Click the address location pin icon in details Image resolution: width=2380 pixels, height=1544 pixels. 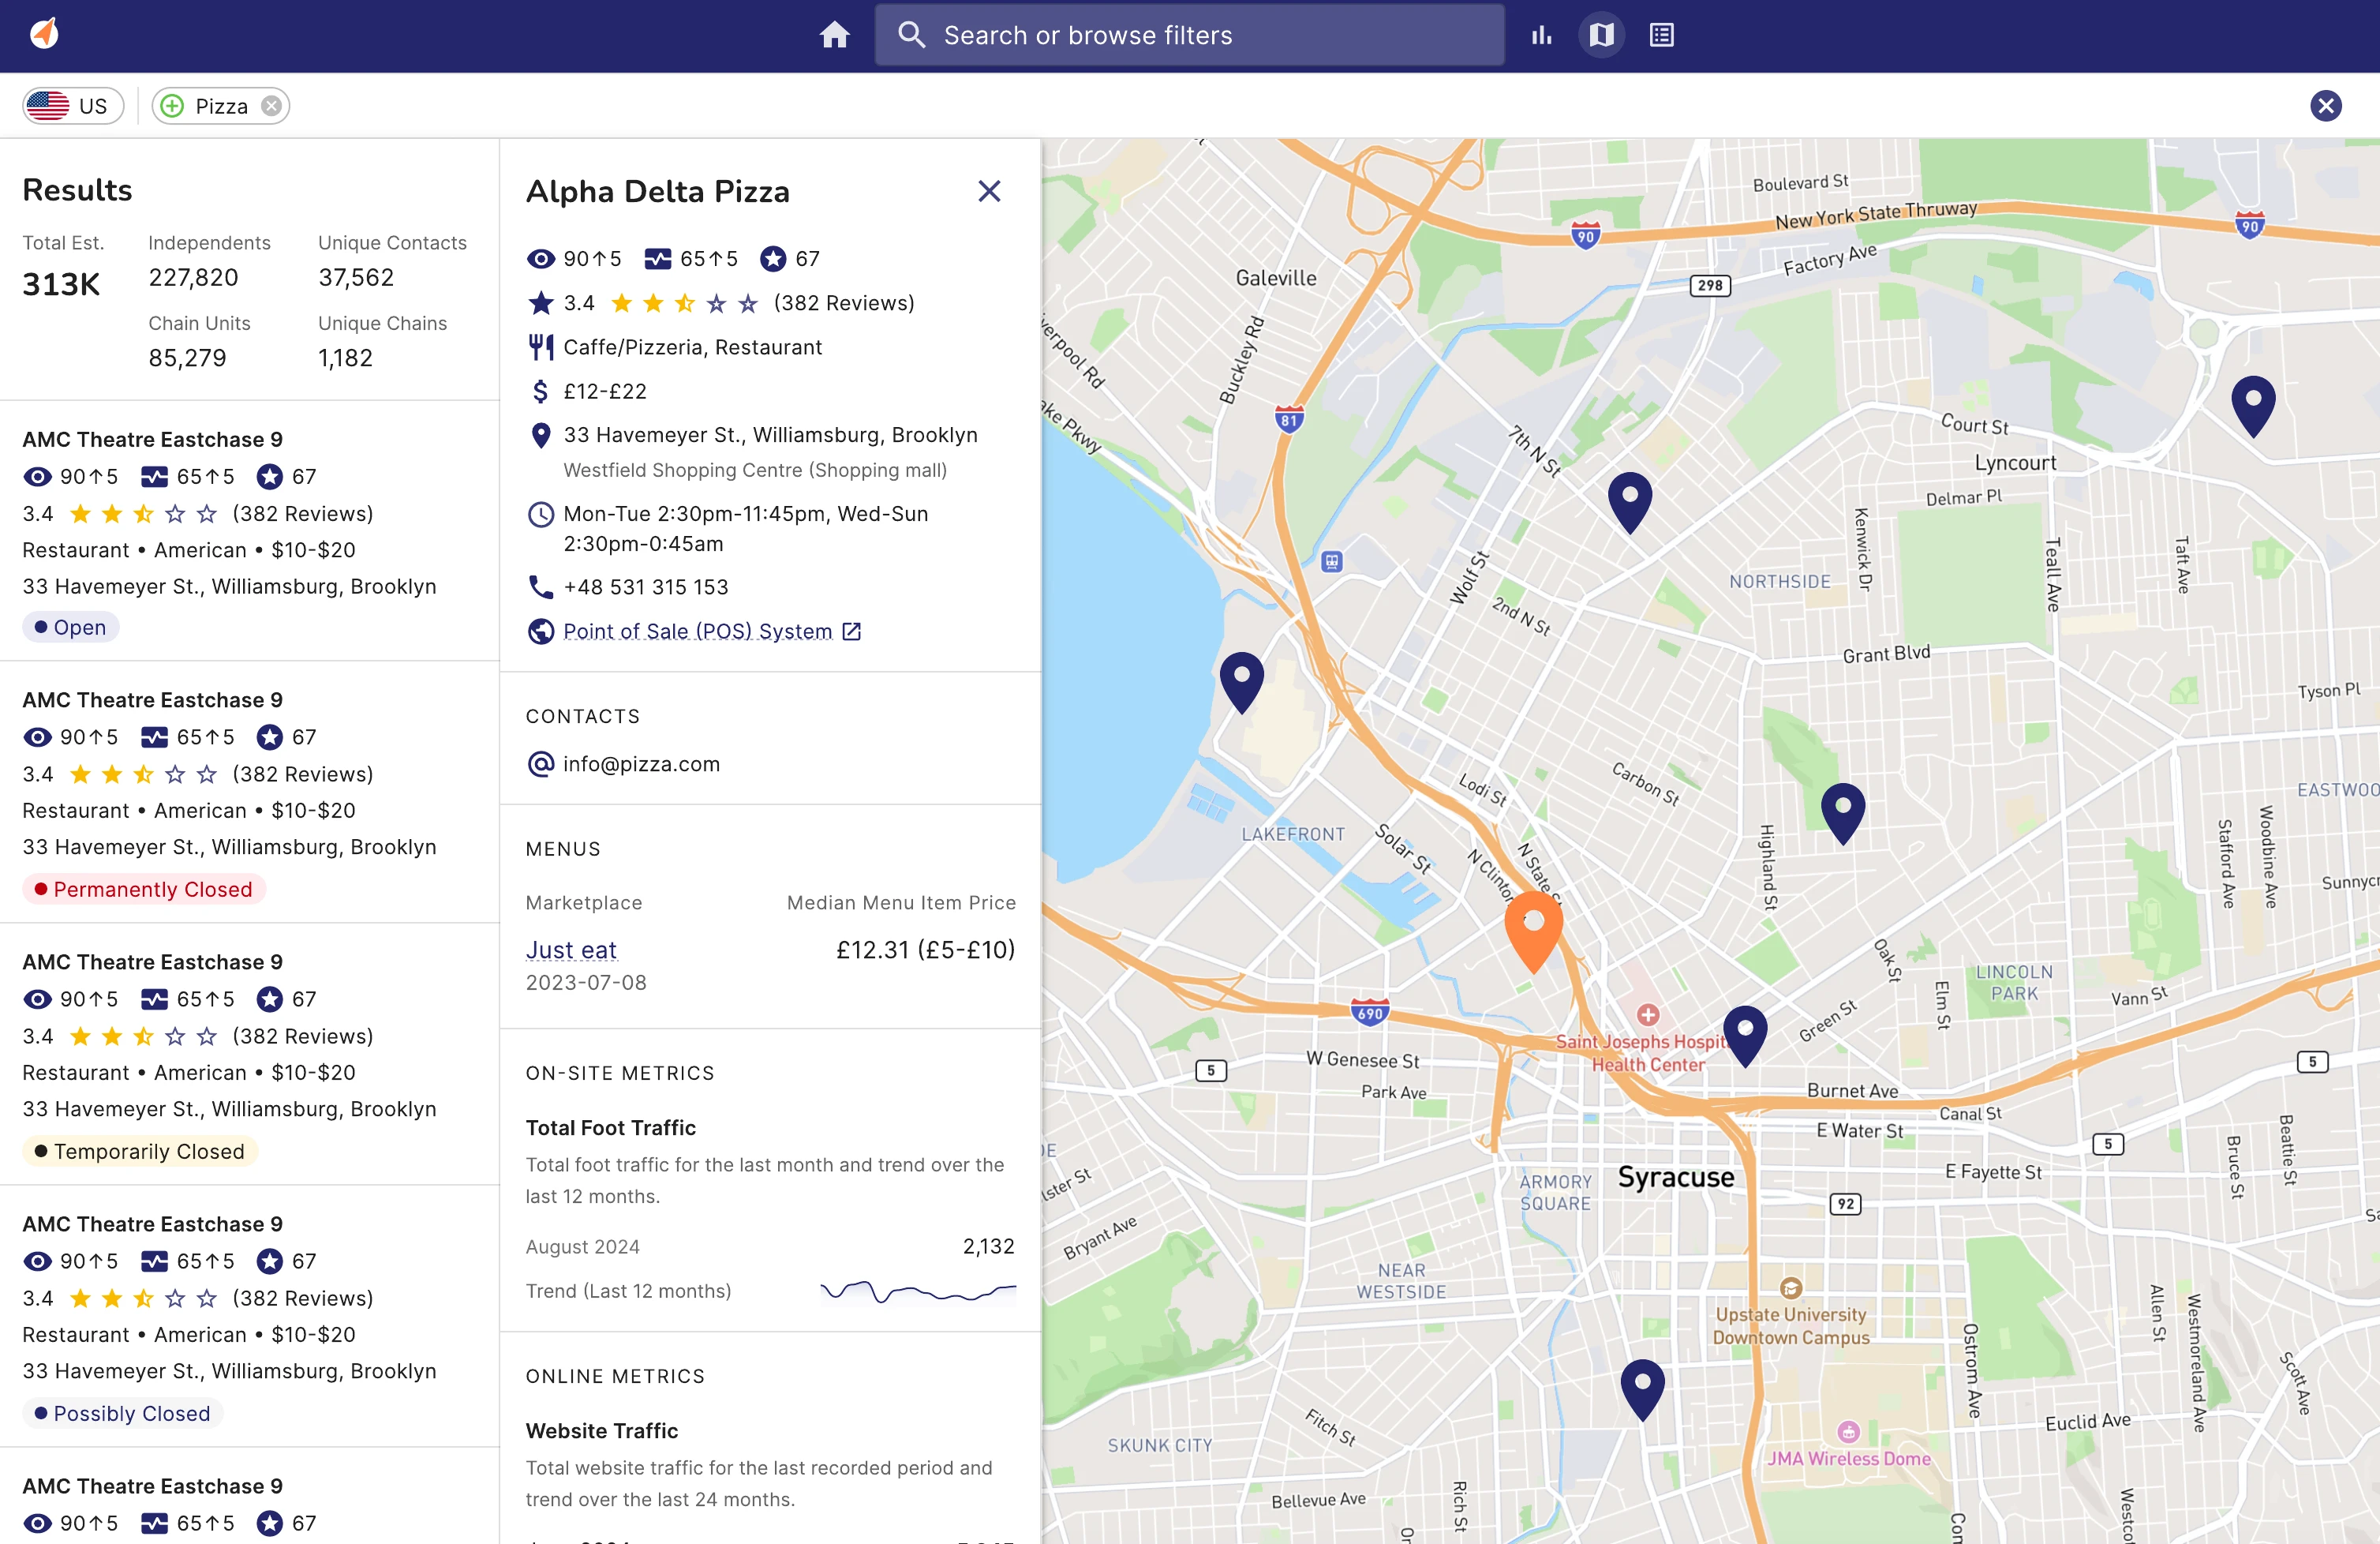[x=540, y=435]
